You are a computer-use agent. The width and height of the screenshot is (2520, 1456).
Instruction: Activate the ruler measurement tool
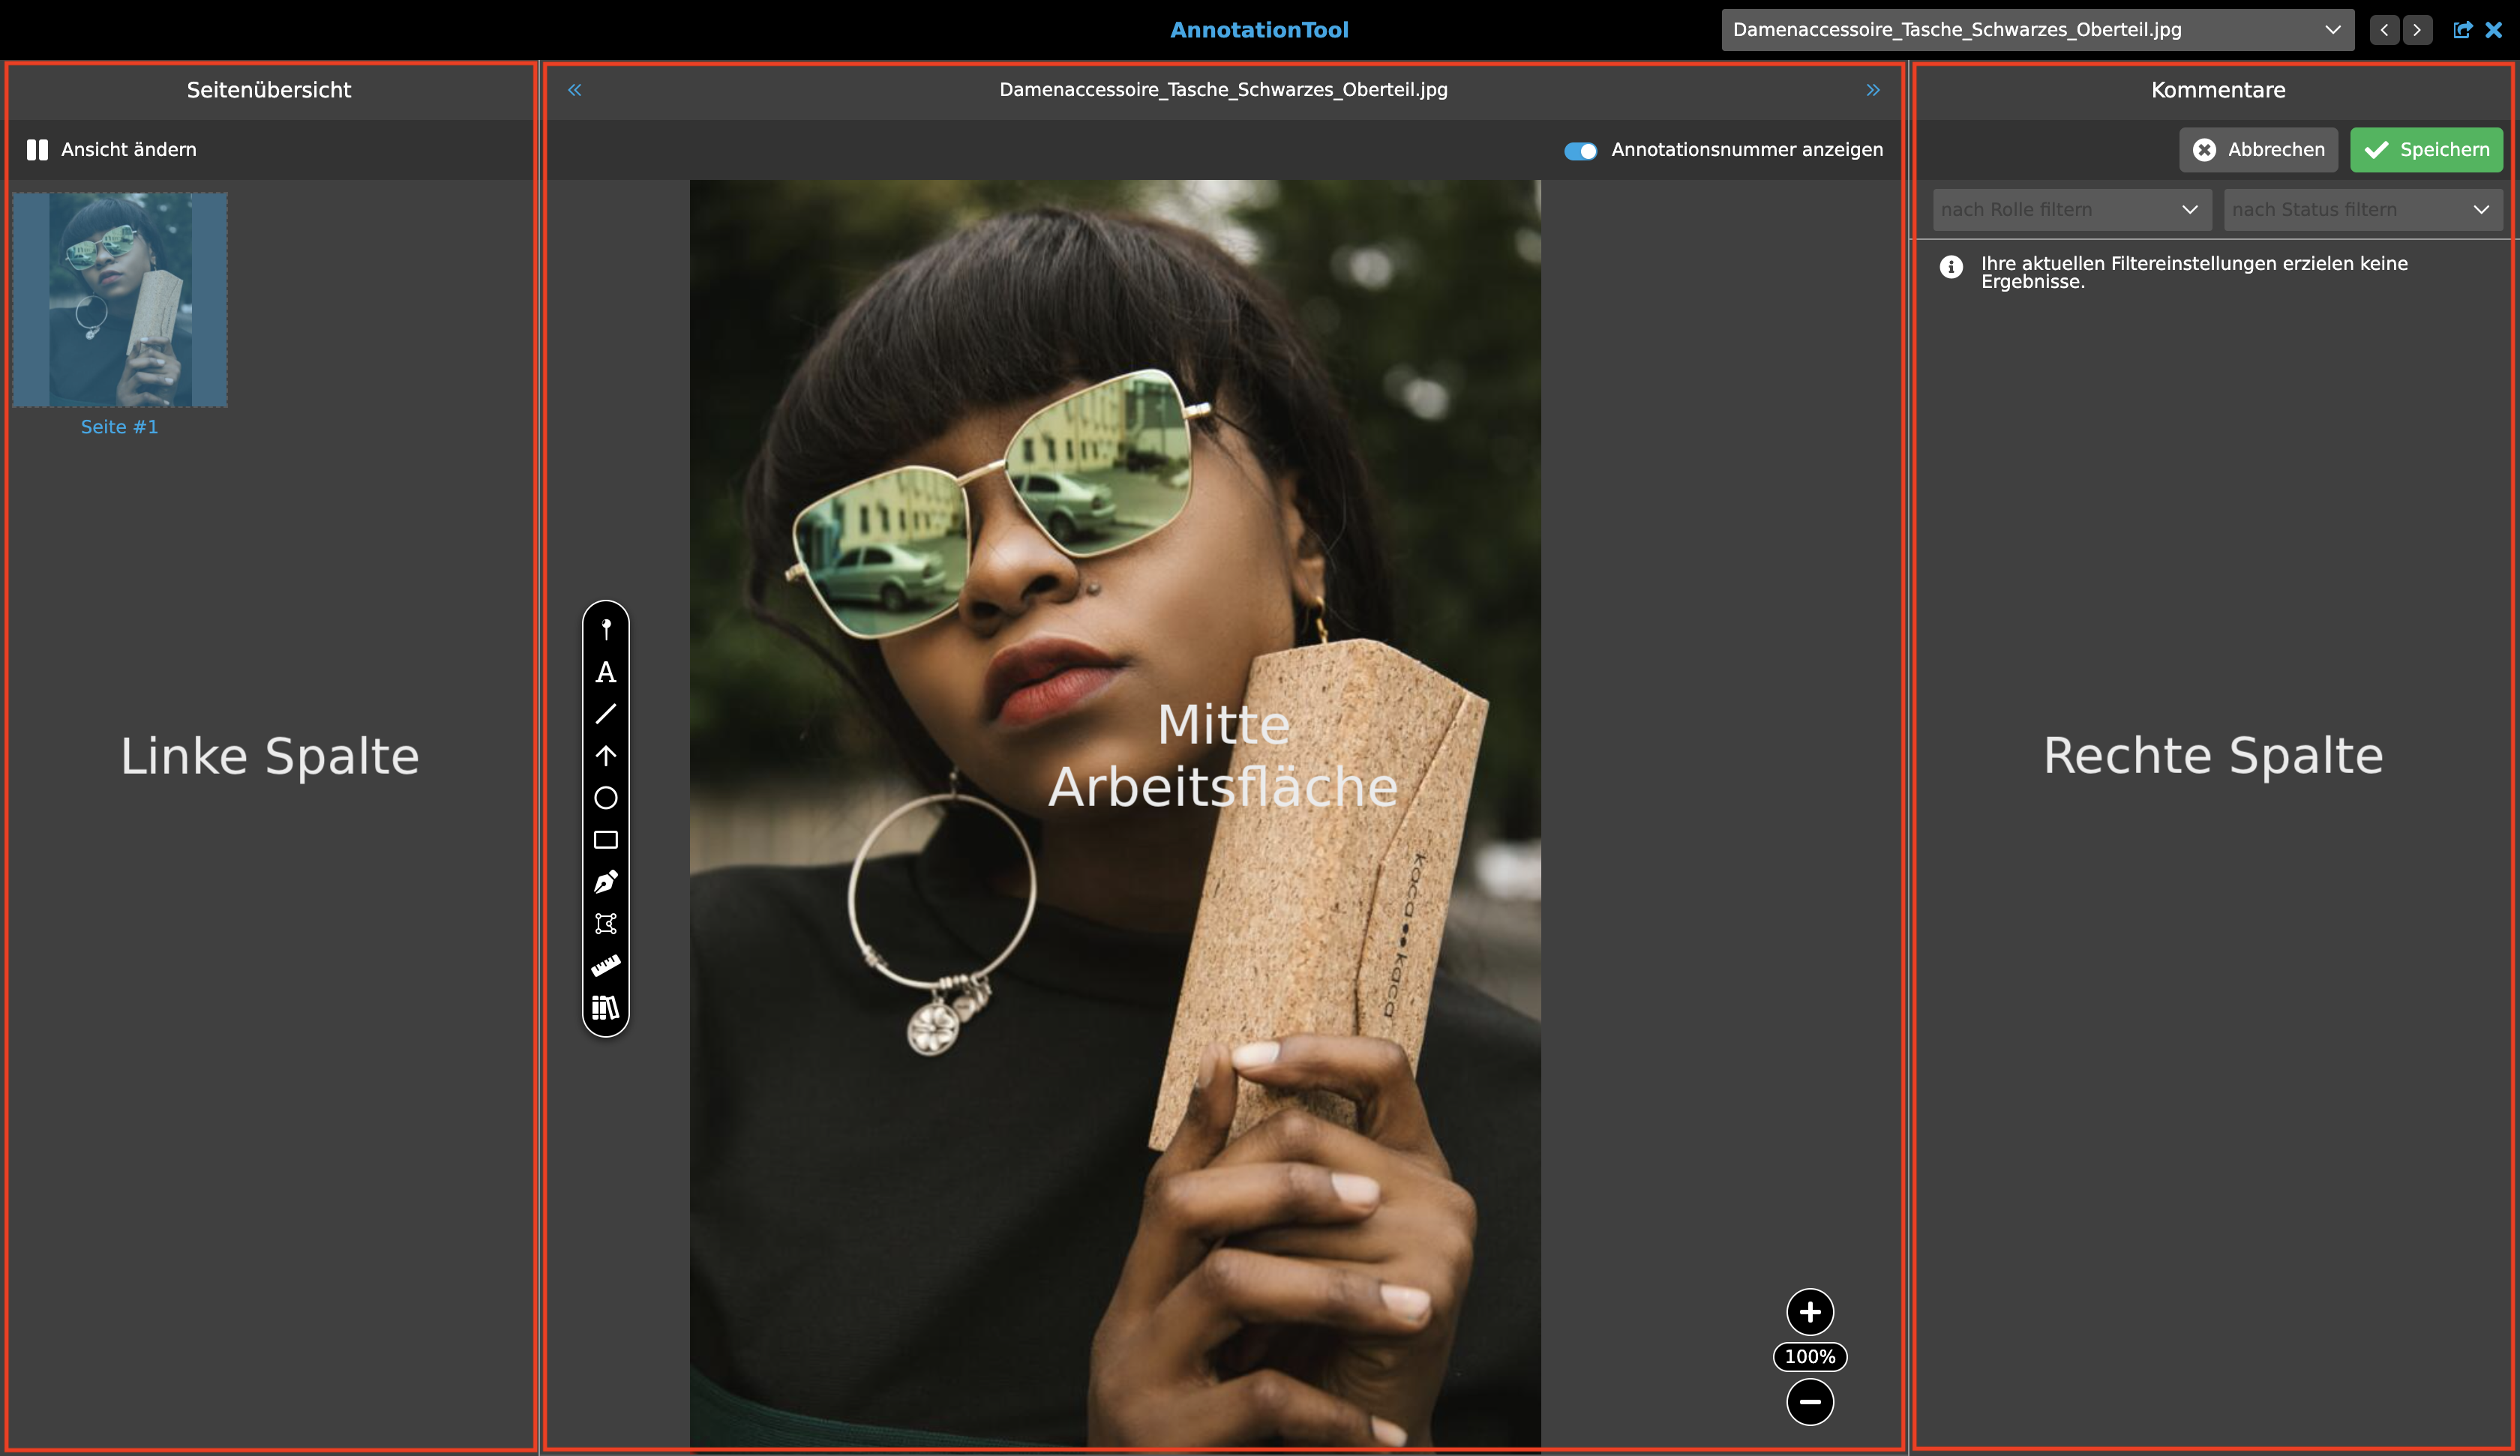605,966
